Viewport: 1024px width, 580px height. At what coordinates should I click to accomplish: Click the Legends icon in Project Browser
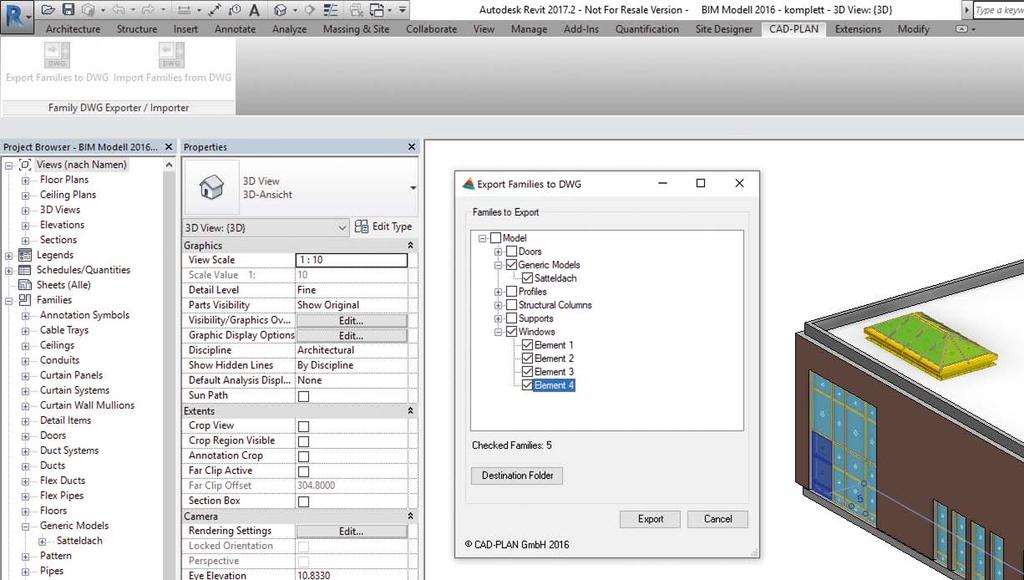point(25,255)
